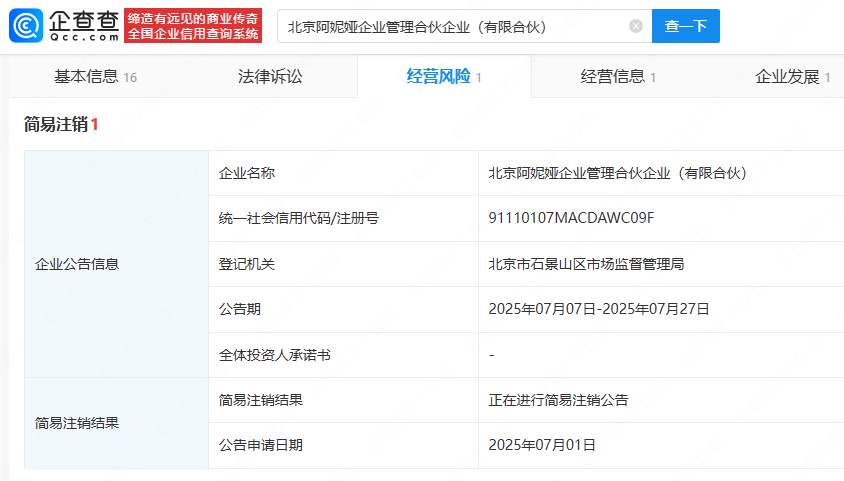Screen dimensions: 844x481
Task: Click the 全体投资人承诺书 label
Action: (275, 355)
